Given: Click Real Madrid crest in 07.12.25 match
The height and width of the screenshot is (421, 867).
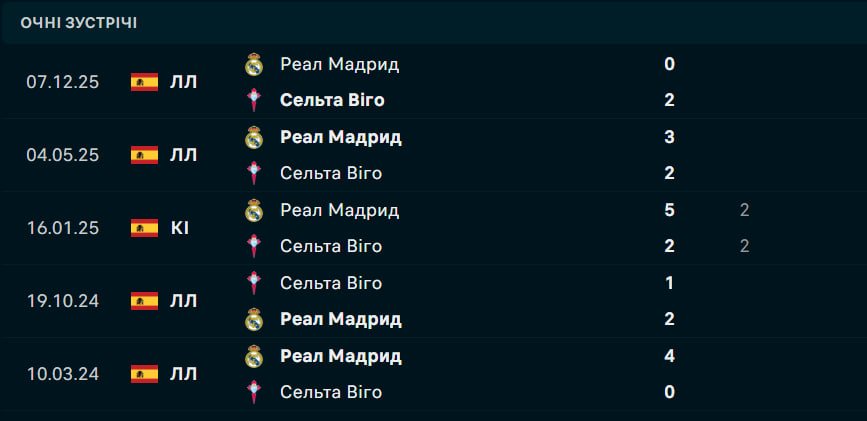Looking at the screenshot, I should 254,65.
